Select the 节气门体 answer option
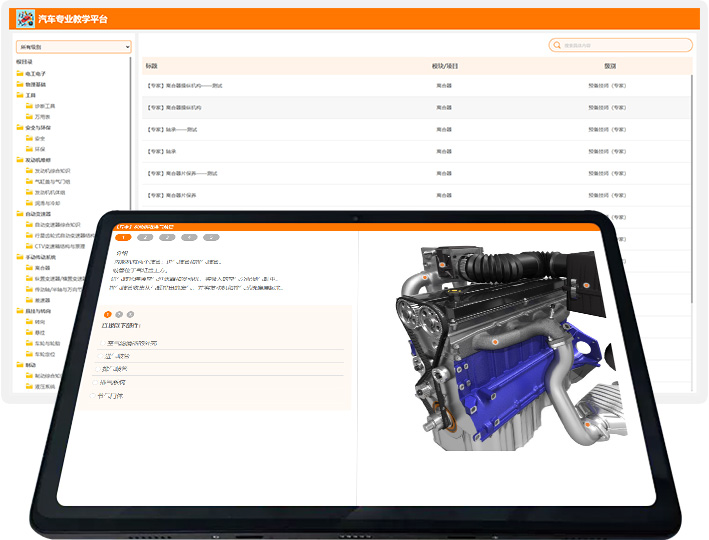This screenshot has height=540, width=709. pos(92,396)
